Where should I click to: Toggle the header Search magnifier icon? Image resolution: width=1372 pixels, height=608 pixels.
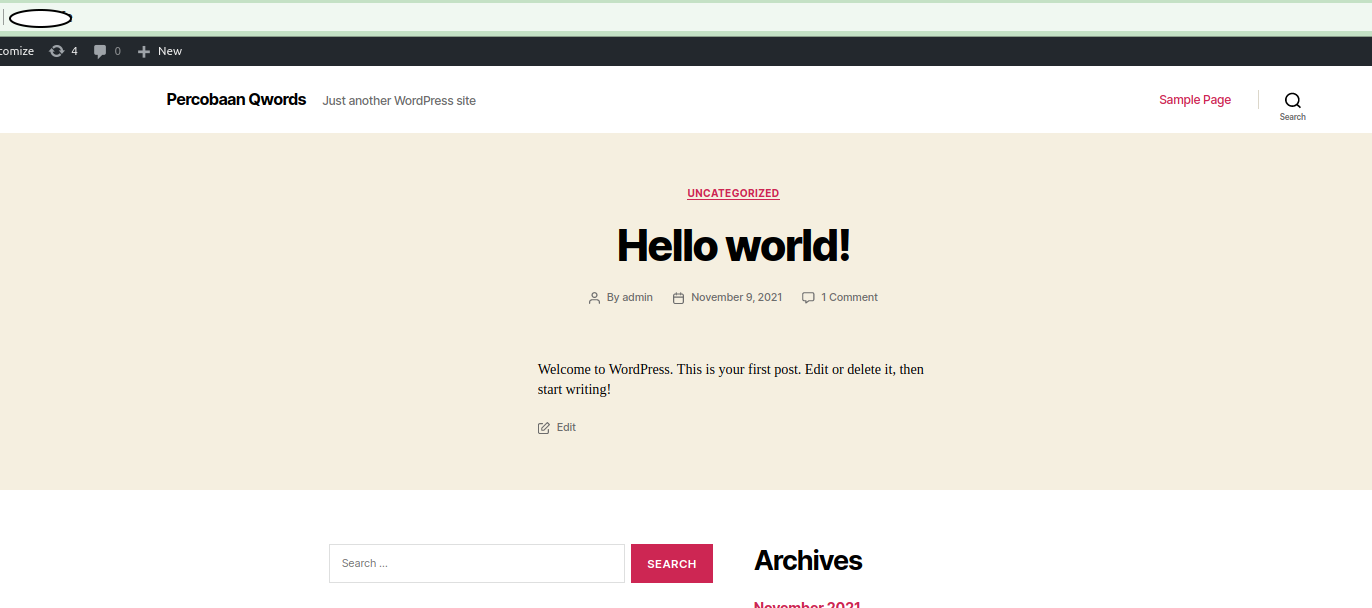point(1292,101)
